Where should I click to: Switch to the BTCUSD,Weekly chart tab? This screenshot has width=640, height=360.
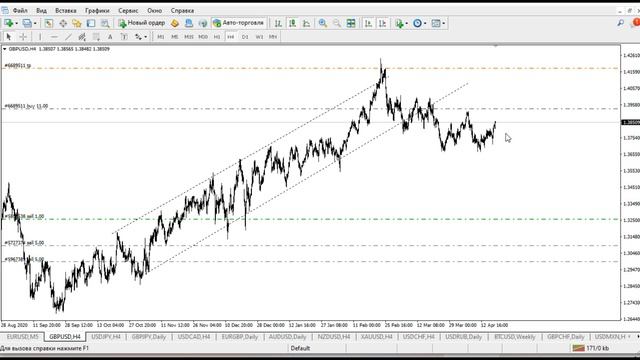tap(515, 337)
